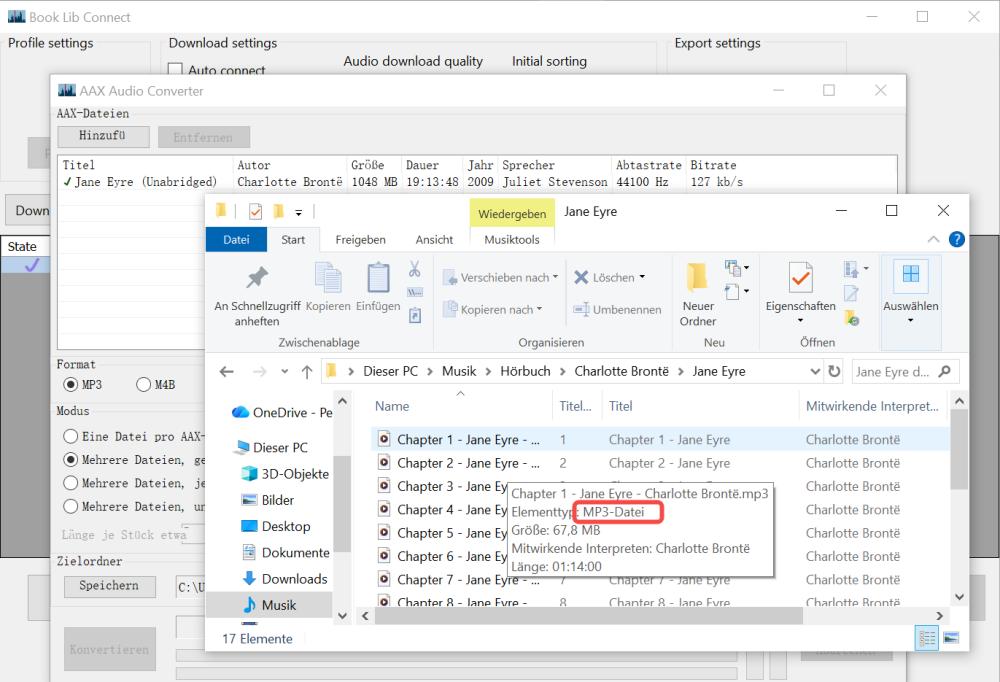Create a folder with Neuer Ordner icon
The height and width of the screenshot is (682, 1000).
697,277
